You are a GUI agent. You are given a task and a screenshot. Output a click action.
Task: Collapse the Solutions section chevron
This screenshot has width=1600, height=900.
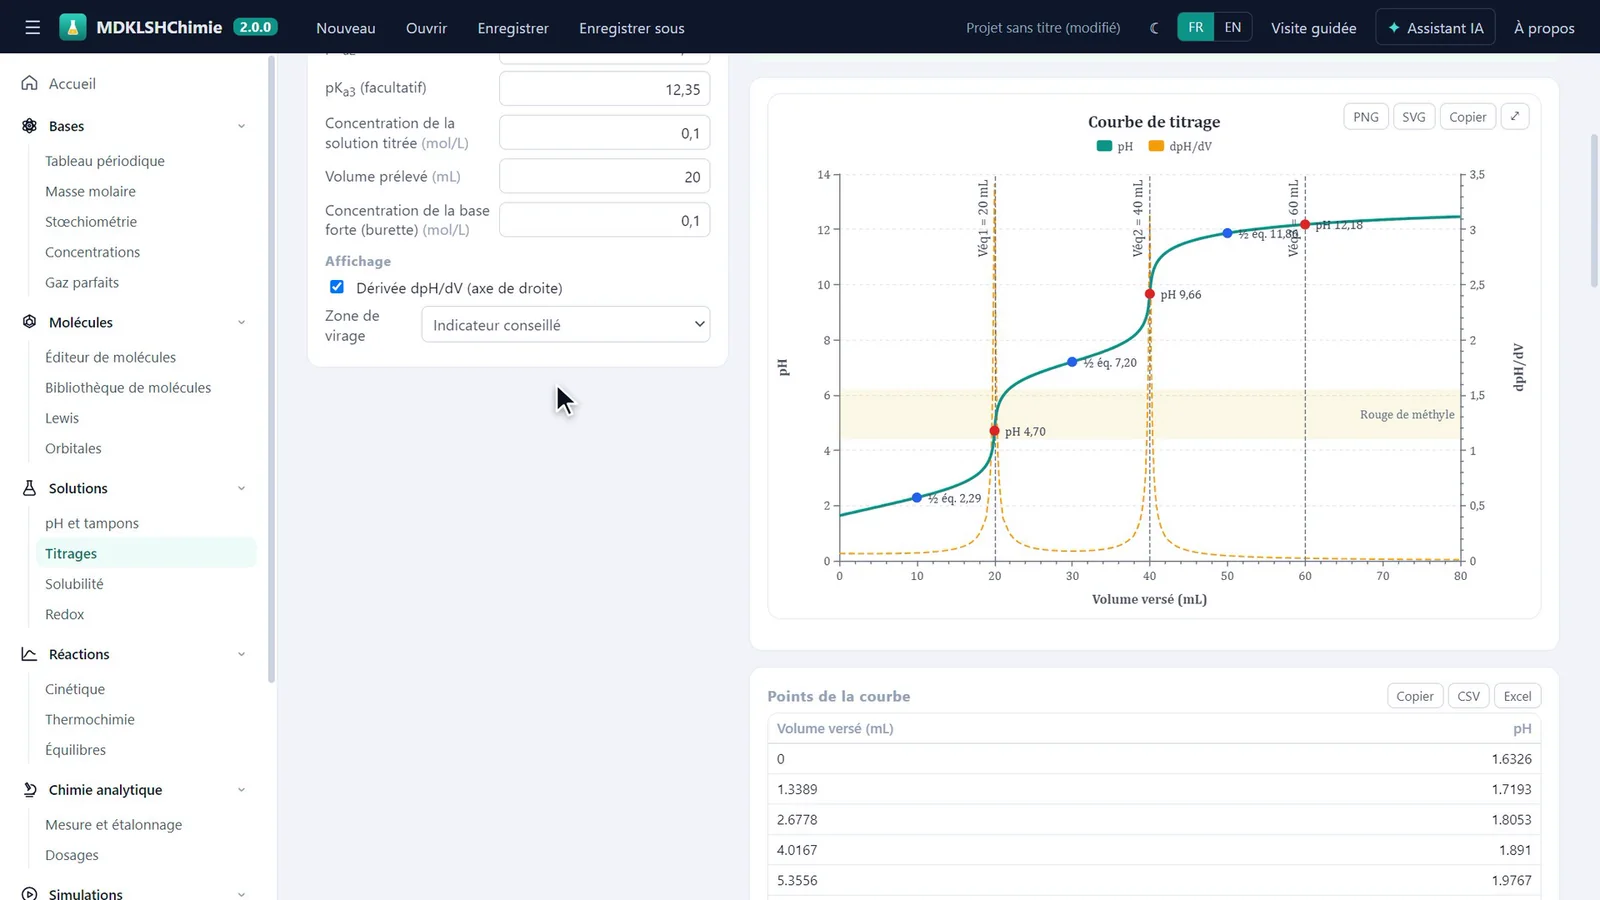[241, 488]
